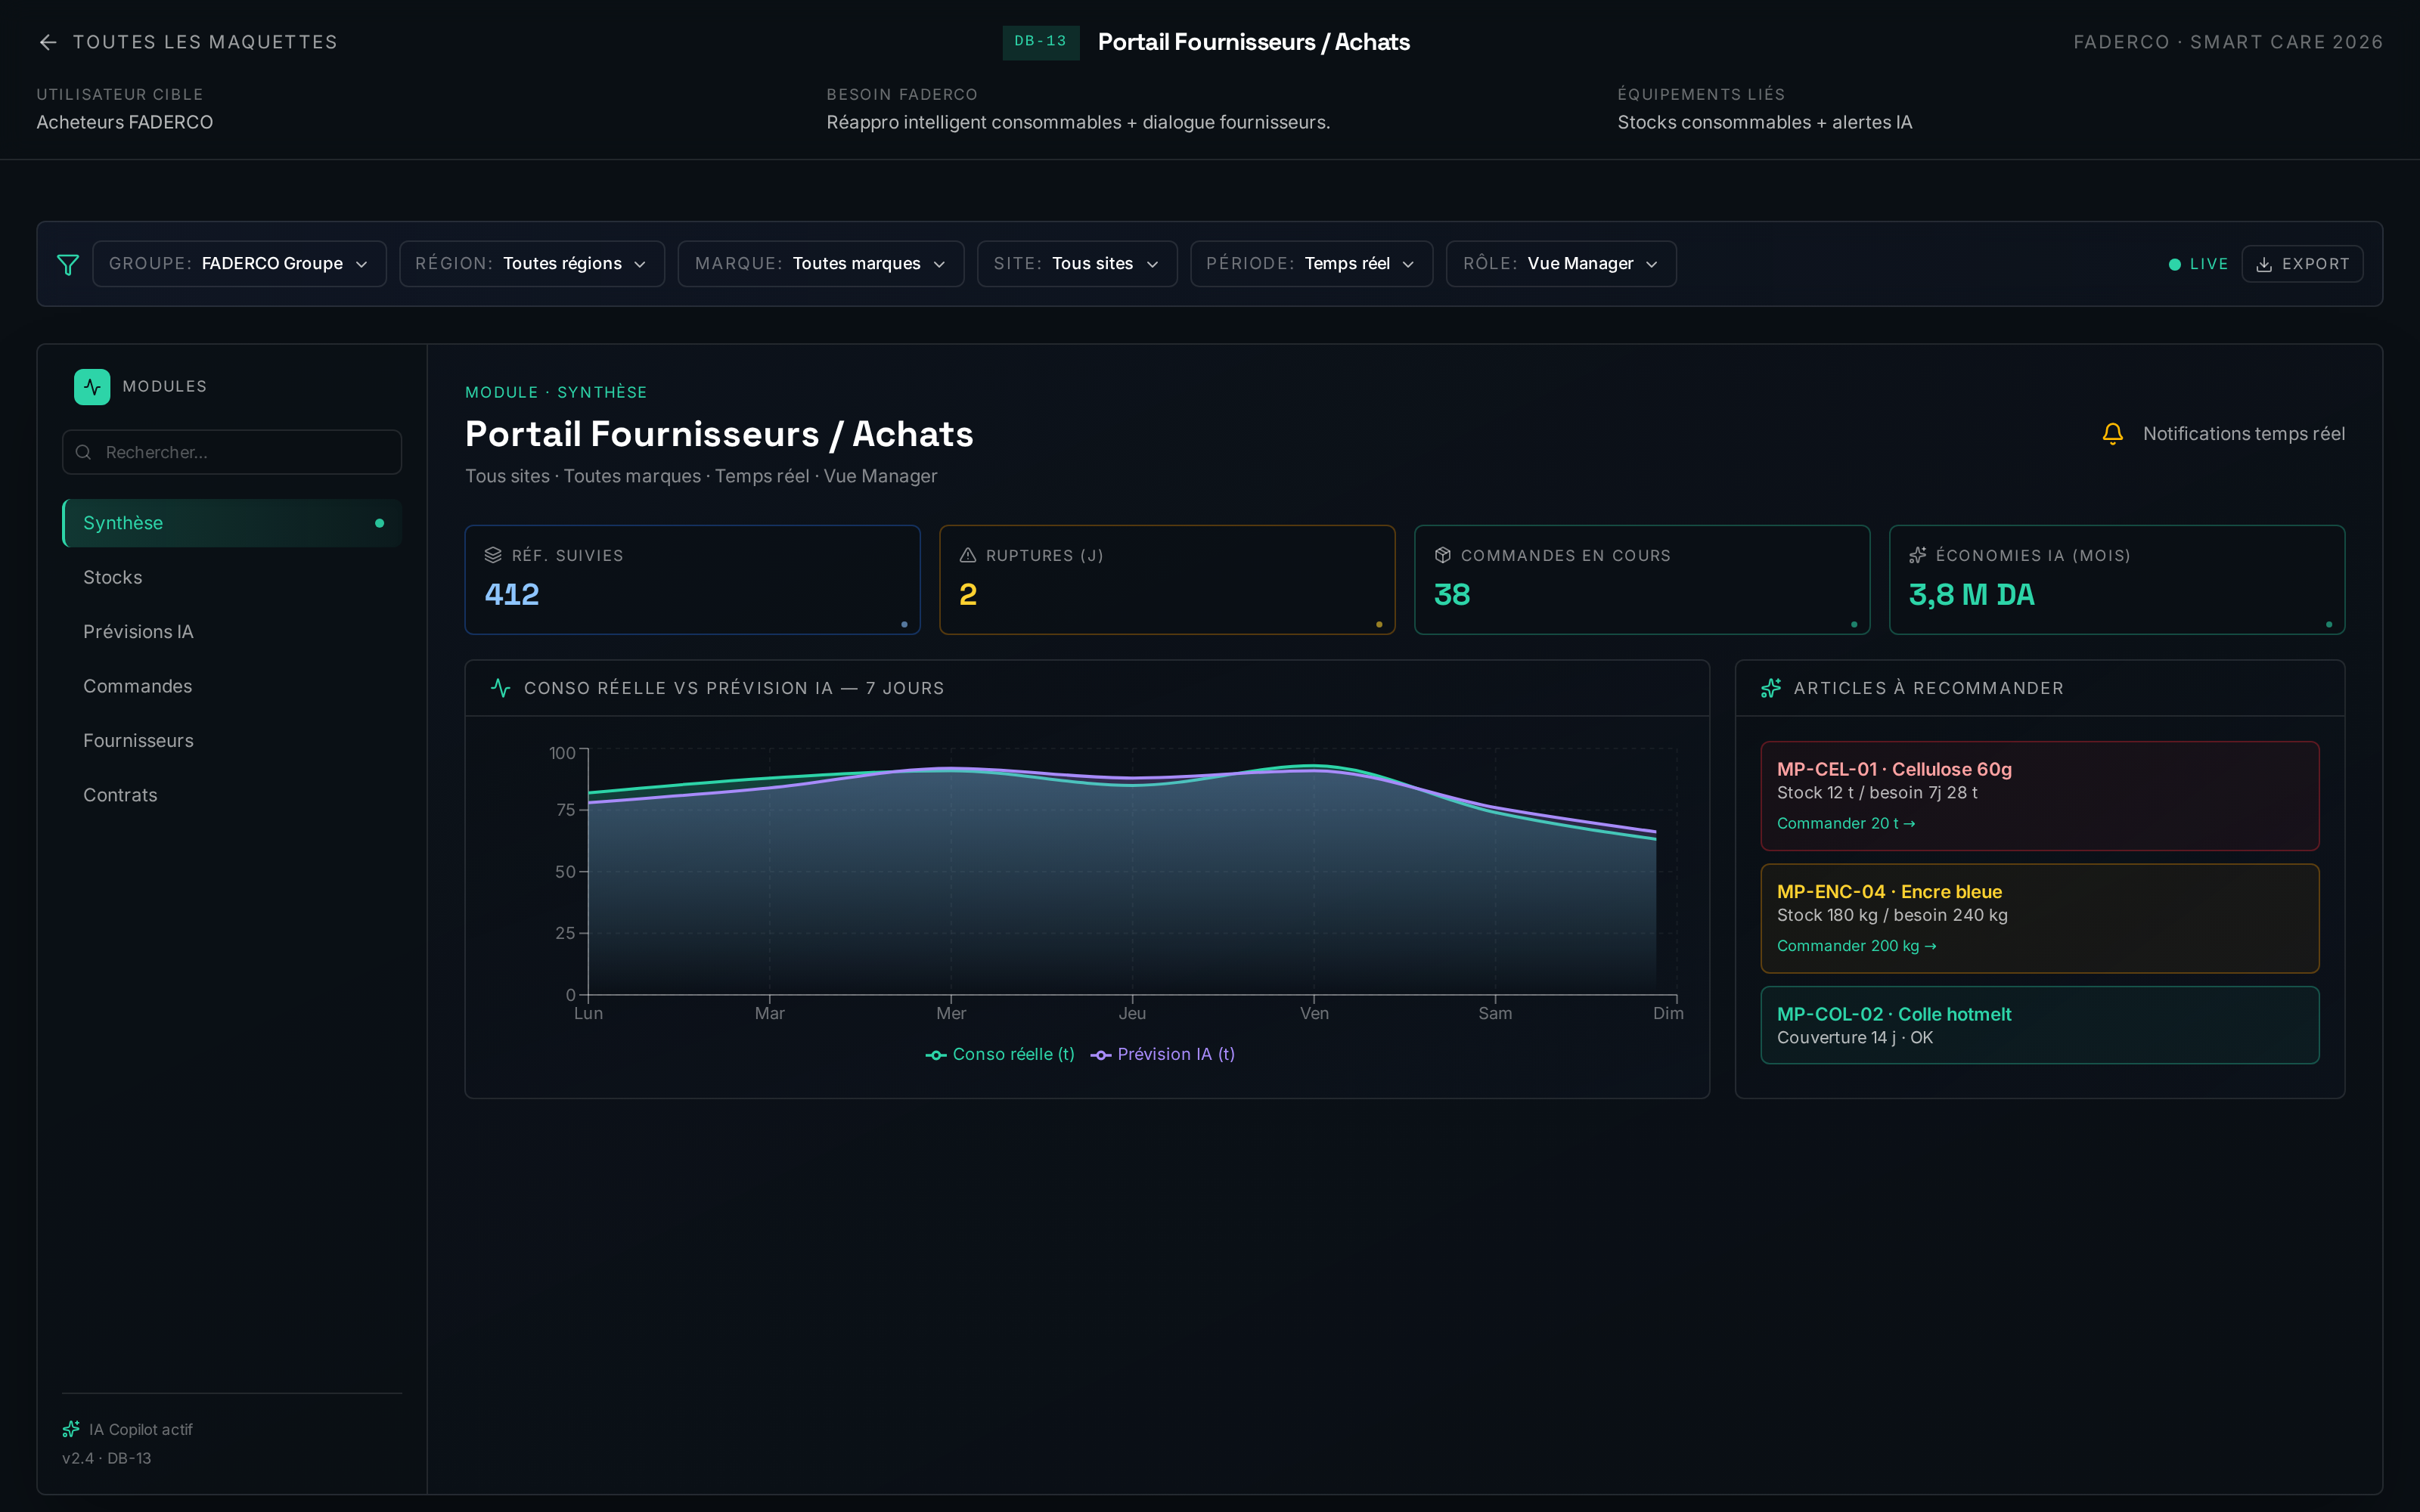
Task: Click the DB-13 badge
Action: 1040,42
